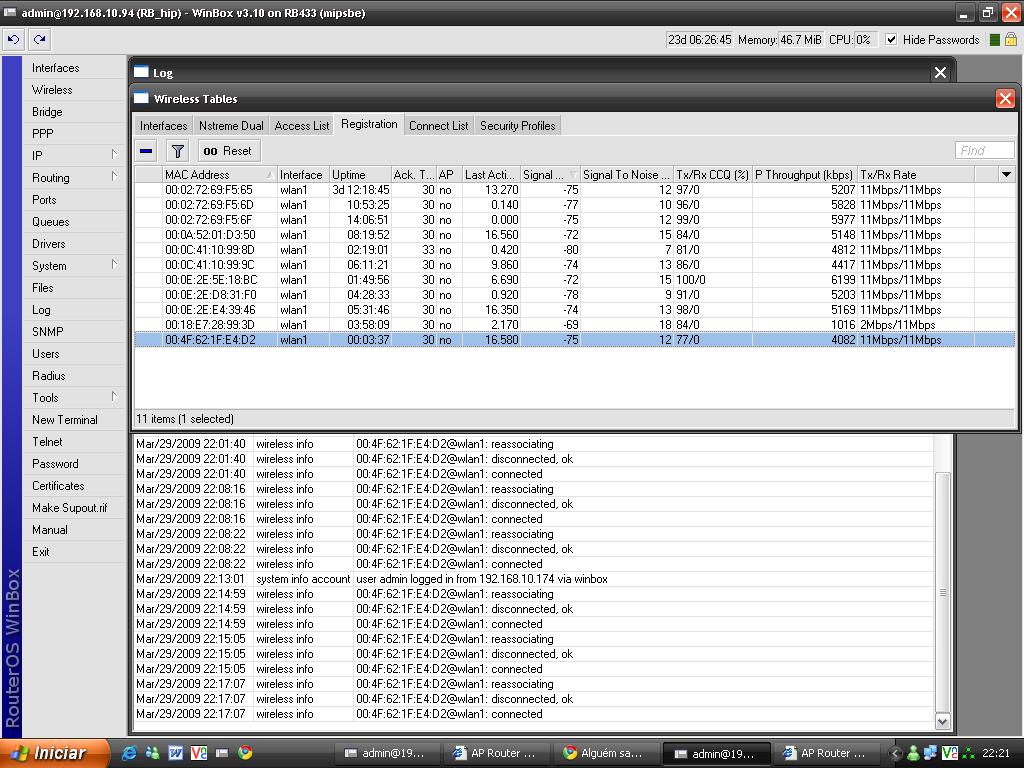Image resolution: width=1024 pixels, height=768 pixels.
Task: Click the Messenger icon in system tray
Action: pos(914,754)
